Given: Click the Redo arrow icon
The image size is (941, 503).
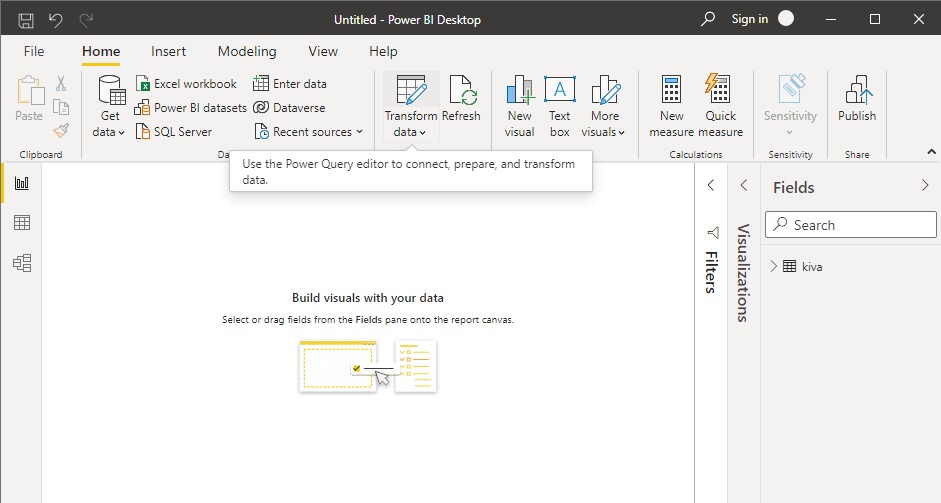Looking at the screenshot, I should 86,20.
